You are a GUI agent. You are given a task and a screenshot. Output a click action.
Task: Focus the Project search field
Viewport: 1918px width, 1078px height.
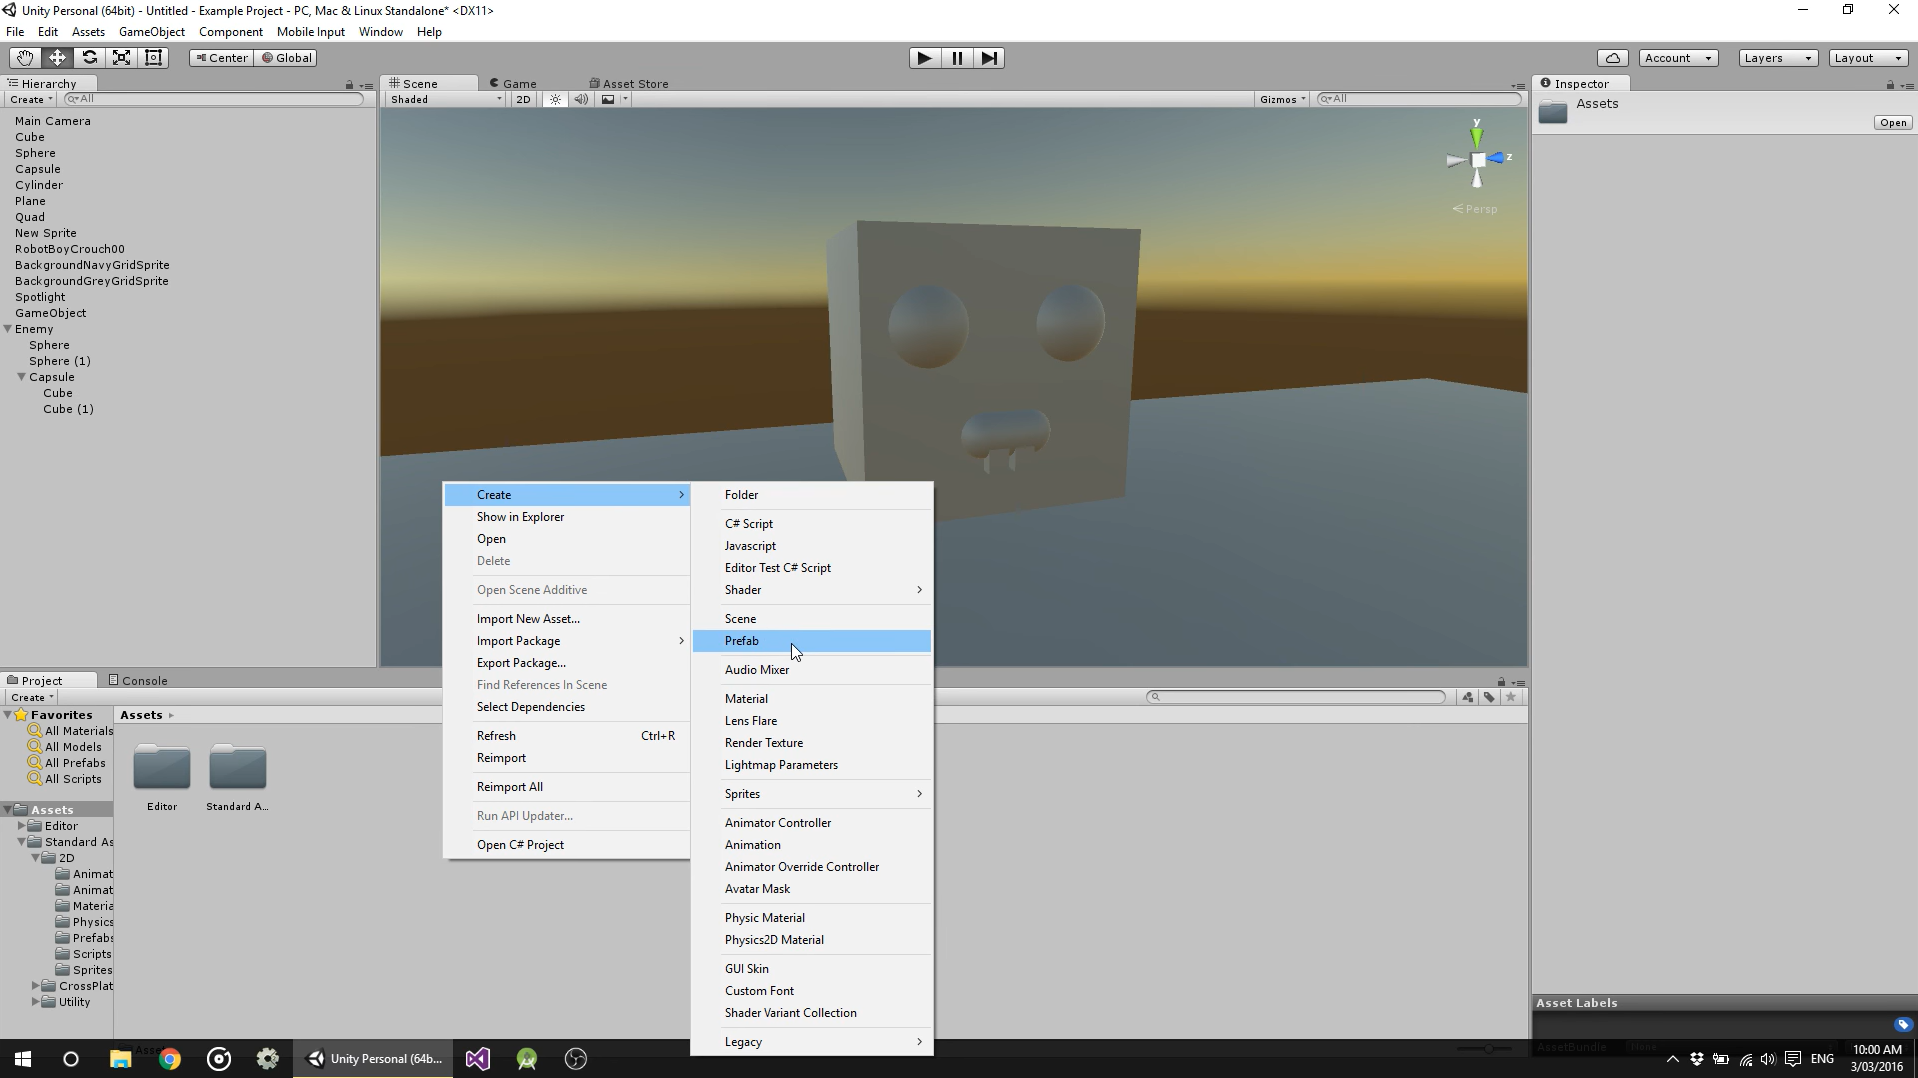click(x=1295, y=697)
